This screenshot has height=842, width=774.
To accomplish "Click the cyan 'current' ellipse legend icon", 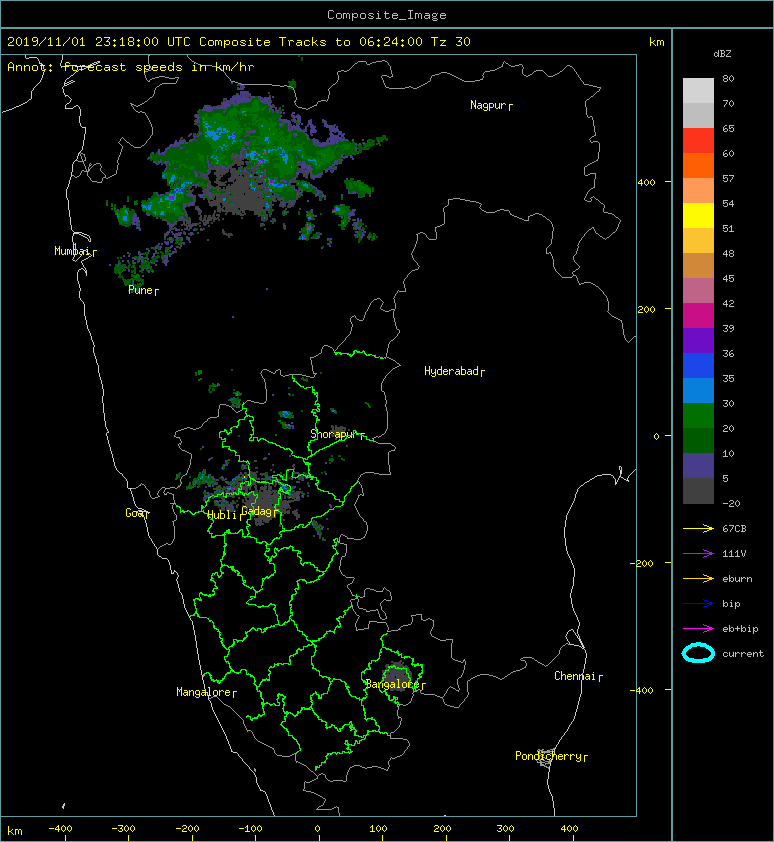I will 698,653.
